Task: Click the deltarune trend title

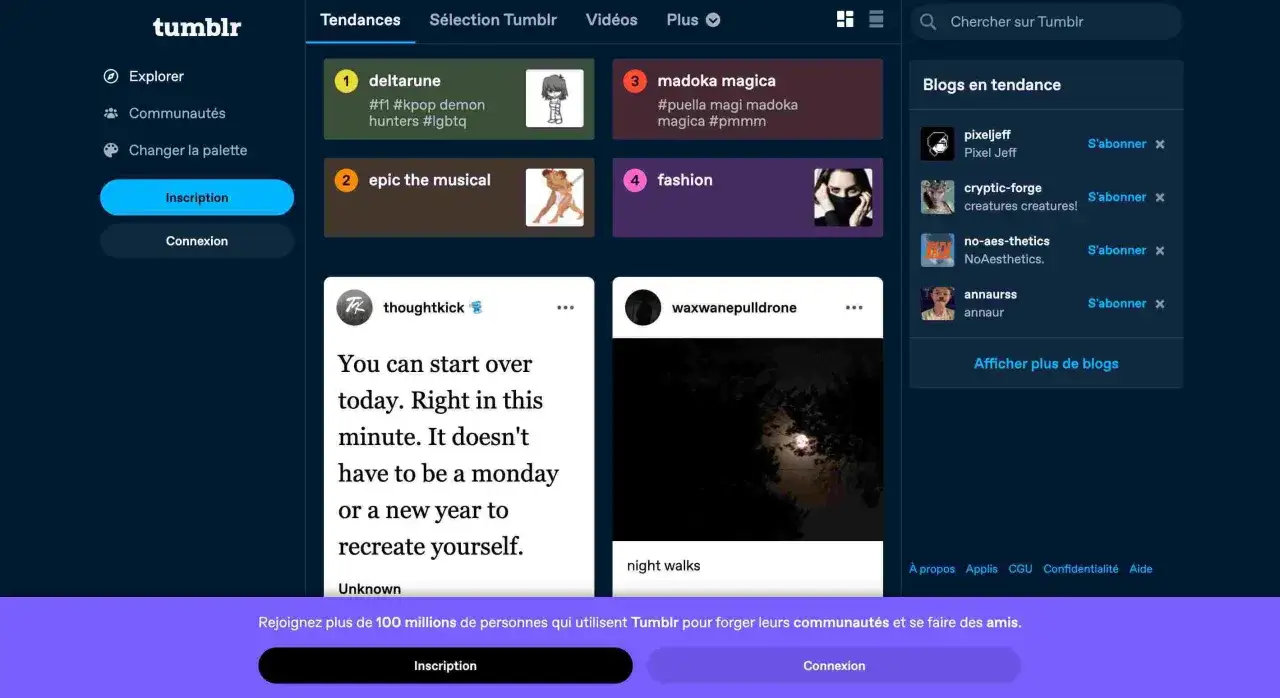Action: [405, 81]
